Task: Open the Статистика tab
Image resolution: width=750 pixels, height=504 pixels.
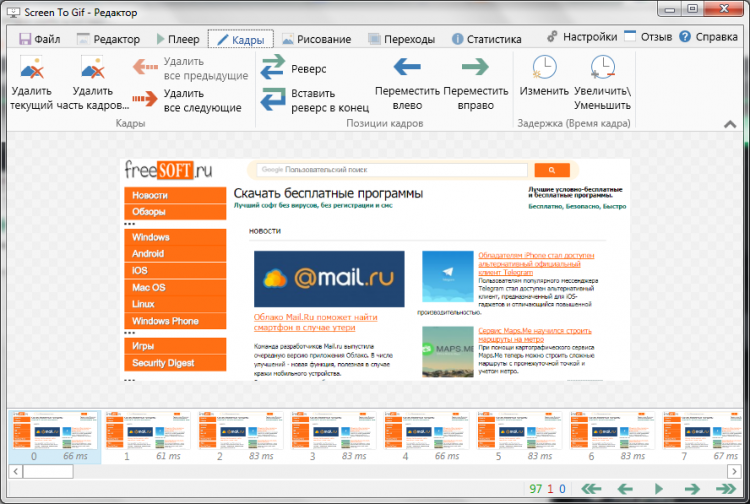Action: 486,39
